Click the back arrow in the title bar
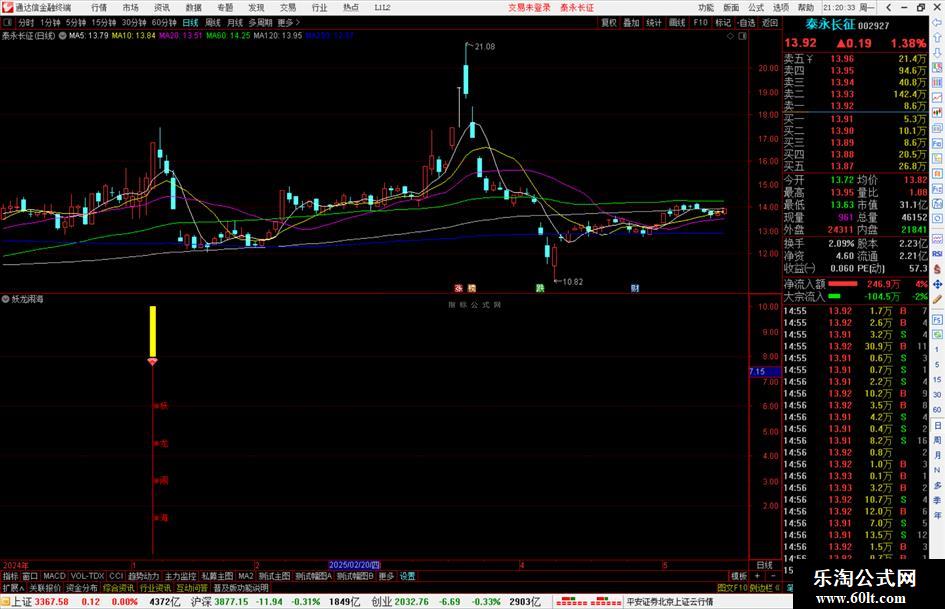 click(889, 8)
